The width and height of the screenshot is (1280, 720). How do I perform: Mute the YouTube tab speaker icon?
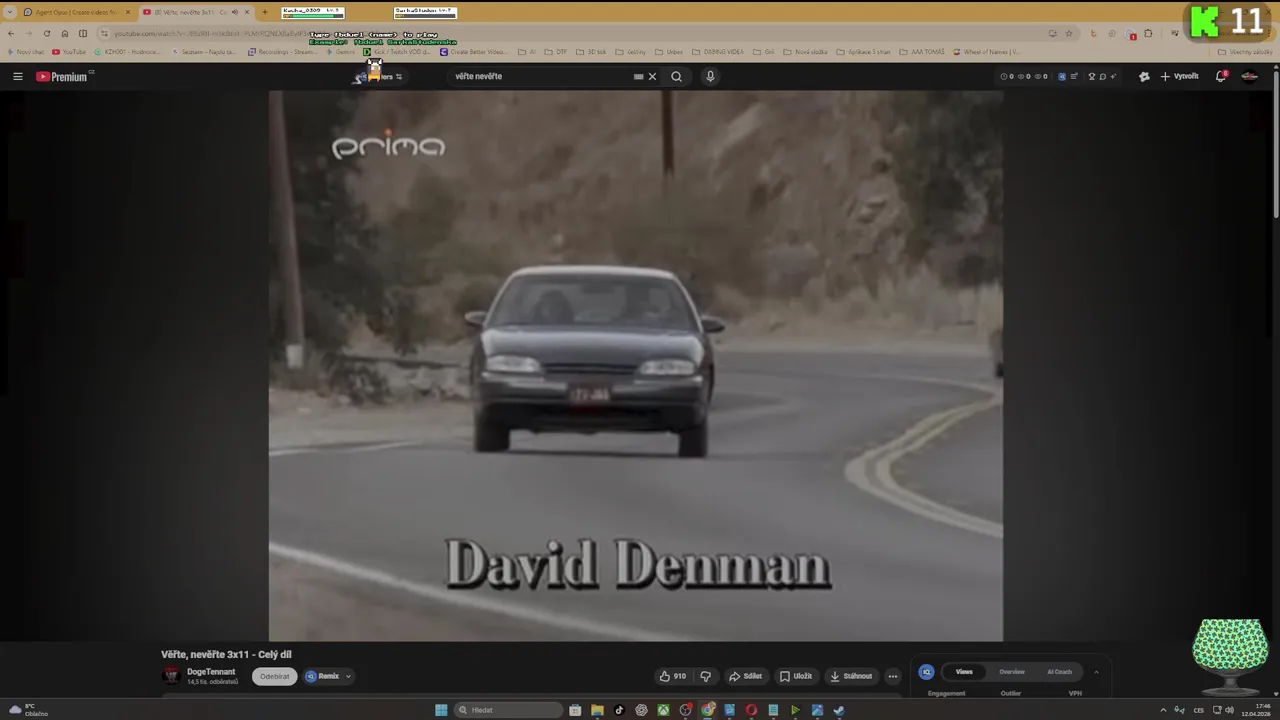pyautogui.click(x=235, y=12)
